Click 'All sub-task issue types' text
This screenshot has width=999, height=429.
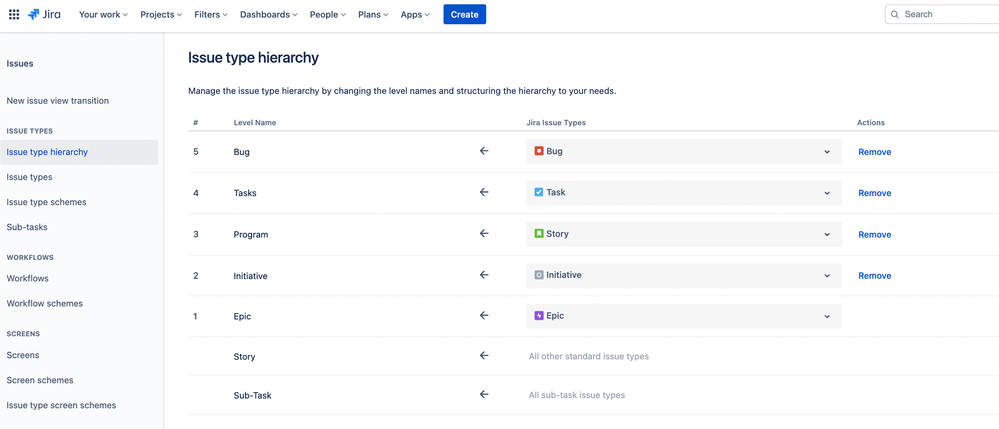577,395
